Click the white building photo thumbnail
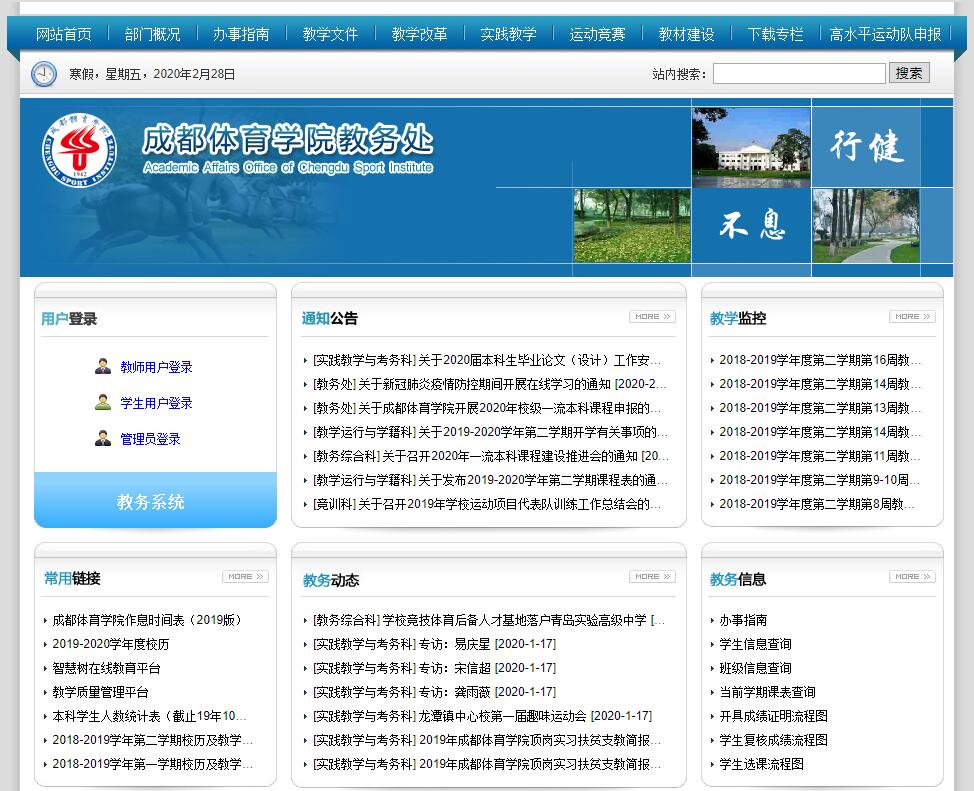Image resolution: width=974 pixels, height=791 pixels. [750, 148]
